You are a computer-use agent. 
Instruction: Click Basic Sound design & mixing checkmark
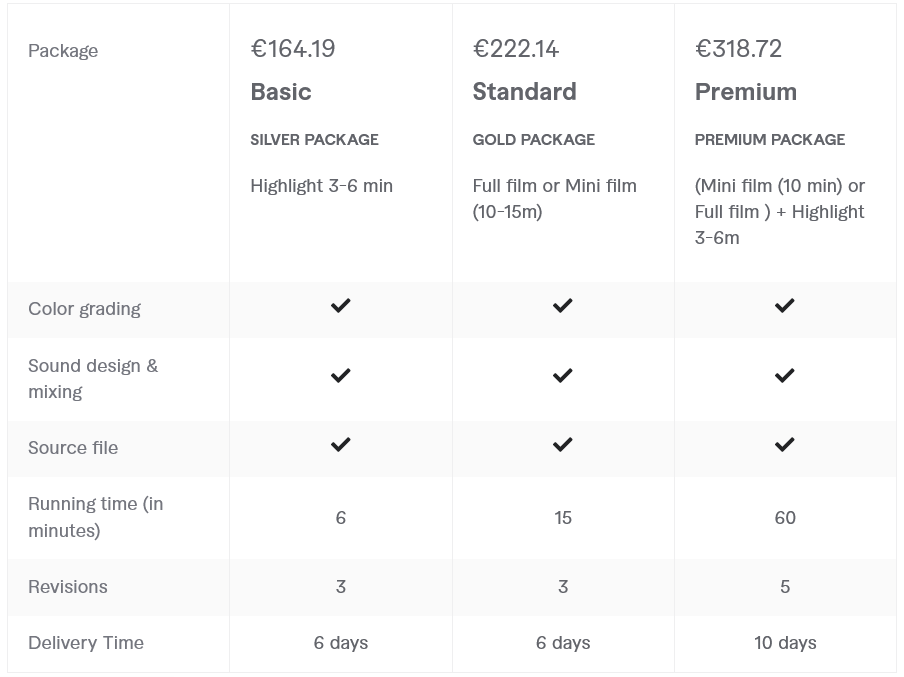point(340,375)
